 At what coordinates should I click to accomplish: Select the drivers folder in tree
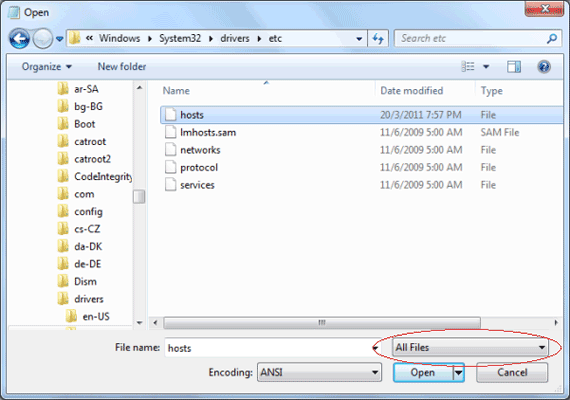[89, 299]
